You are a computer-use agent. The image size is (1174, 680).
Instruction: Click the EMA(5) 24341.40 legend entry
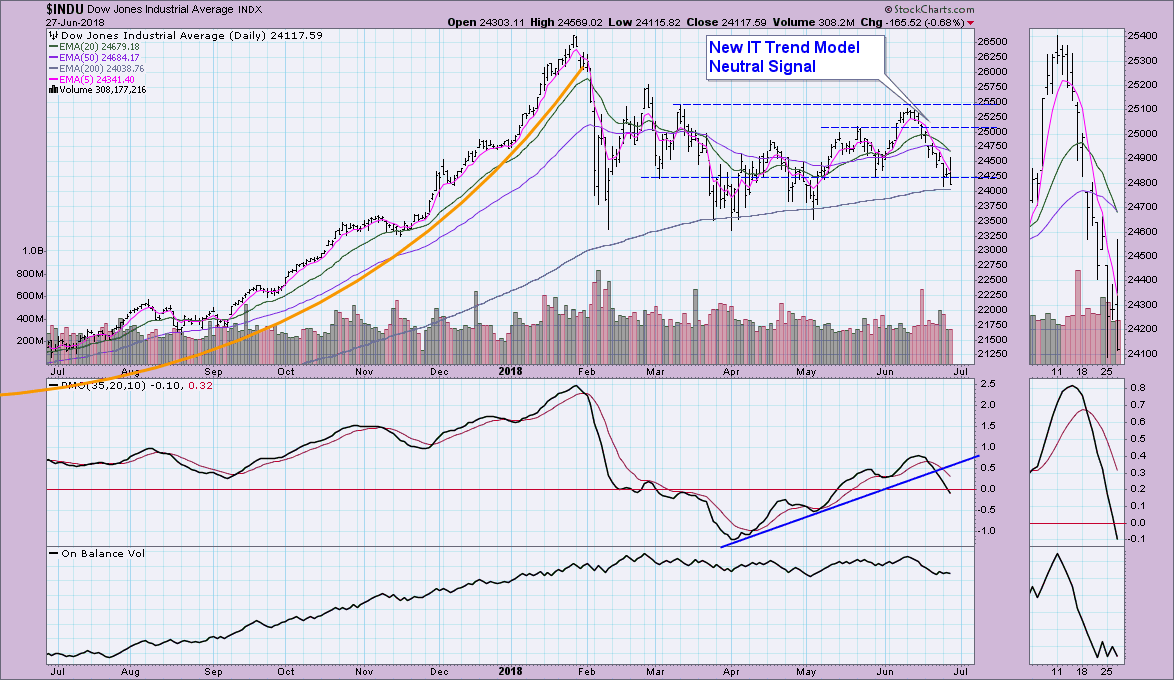[x=91, y=79]
